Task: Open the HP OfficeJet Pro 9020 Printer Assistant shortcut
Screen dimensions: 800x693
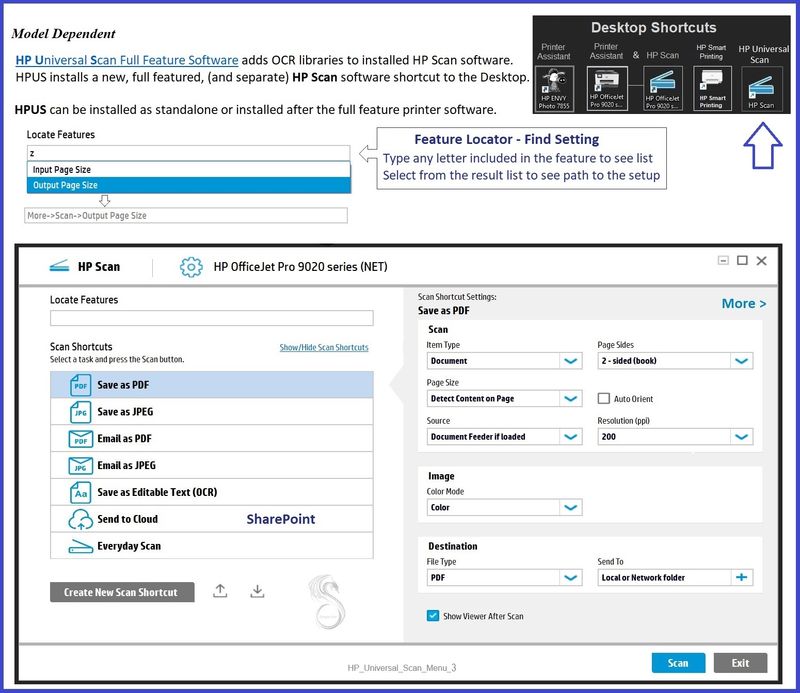Action: tap(607, 89)
